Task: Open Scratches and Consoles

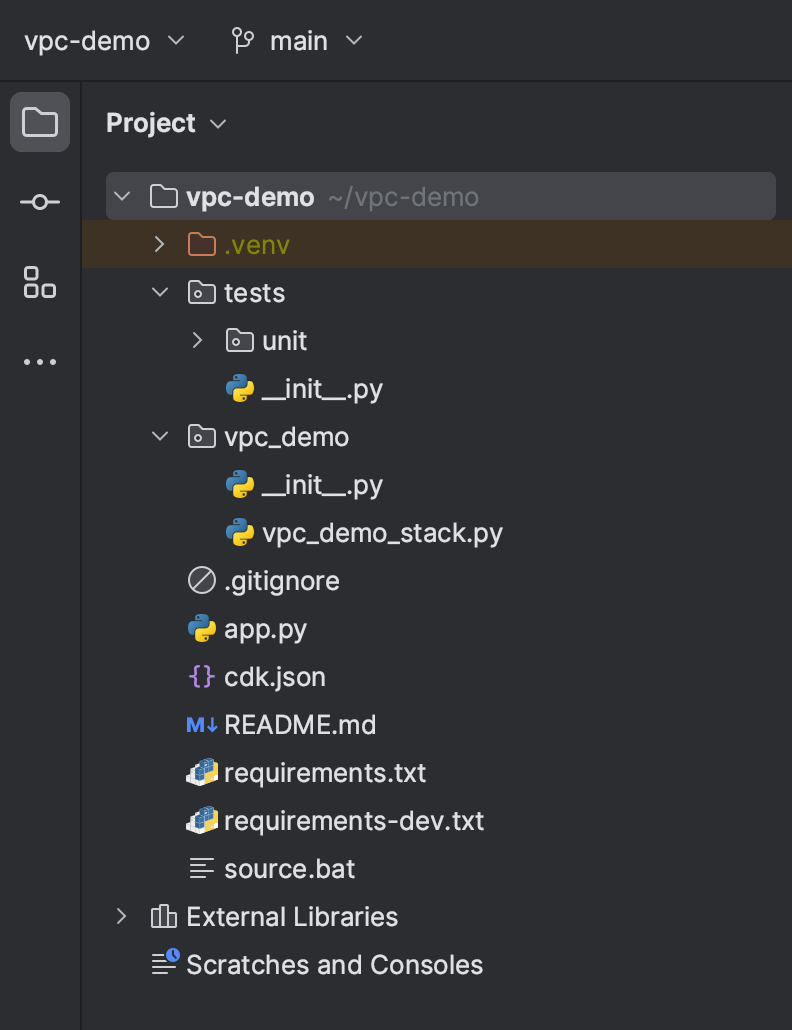Action: point(335,964)
